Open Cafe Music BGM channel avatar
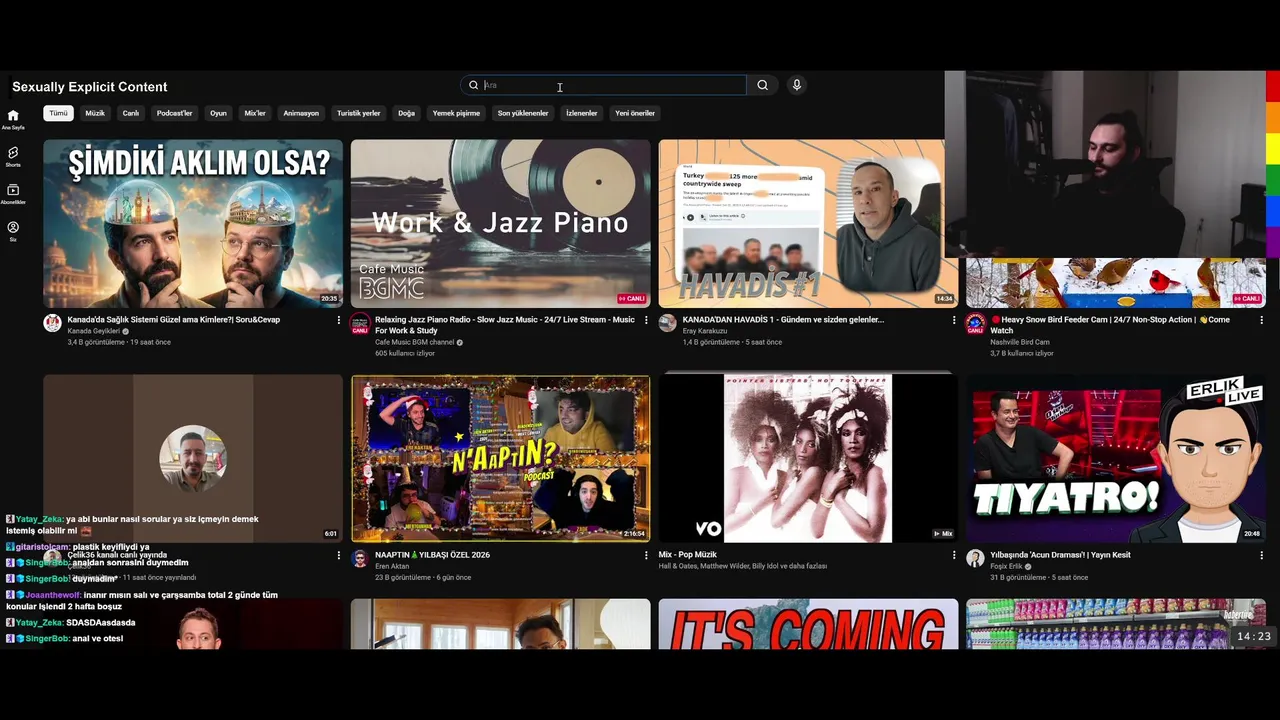Screen dimensions: 1280x720 tap(360, 323)
